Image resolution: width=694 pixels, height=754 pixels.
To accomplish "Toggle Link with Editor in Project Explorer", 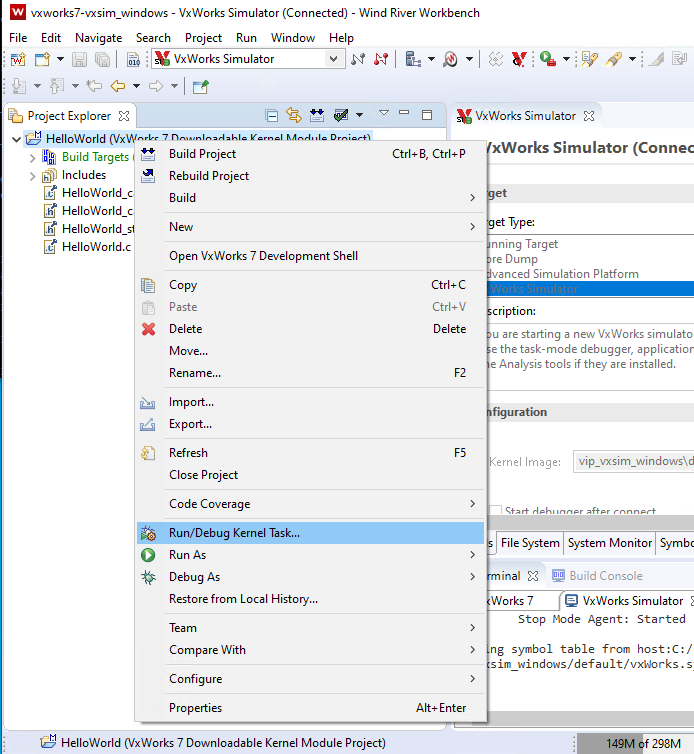I will tap(294, 116).
